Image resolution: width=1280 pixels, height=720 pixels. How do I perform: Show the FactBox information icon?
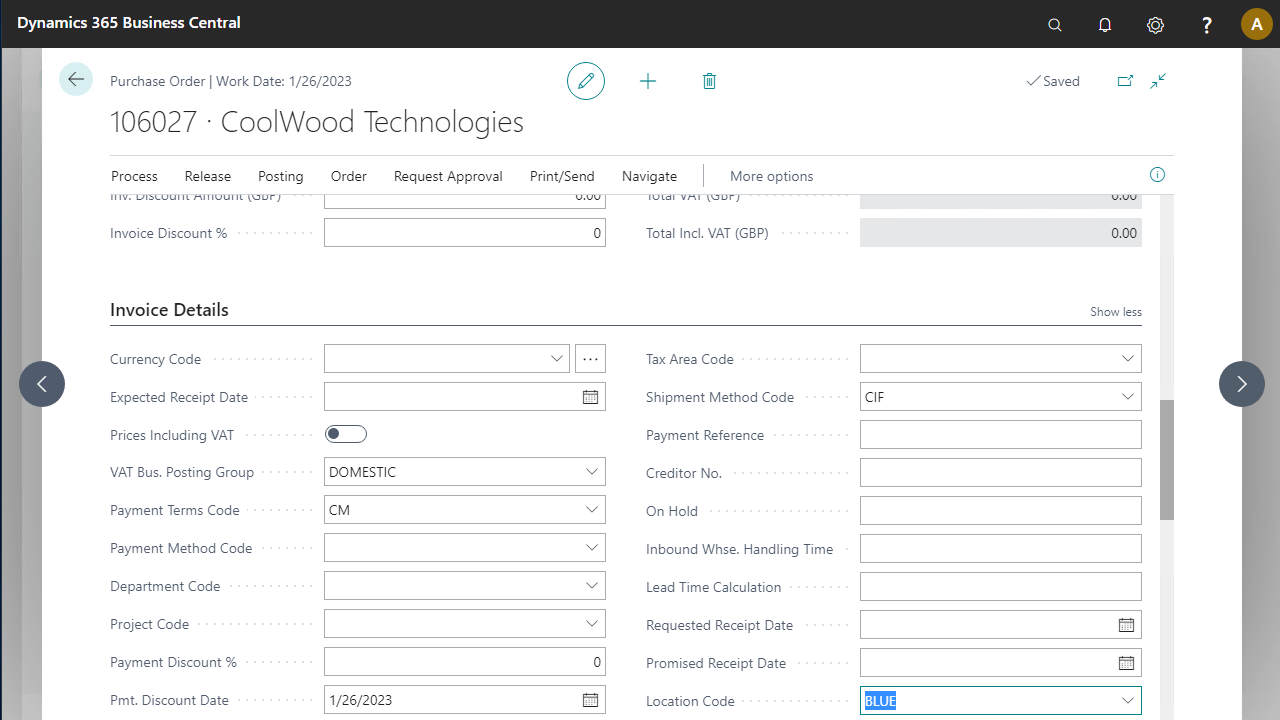pyautogui.click(x=1157, y=175)
